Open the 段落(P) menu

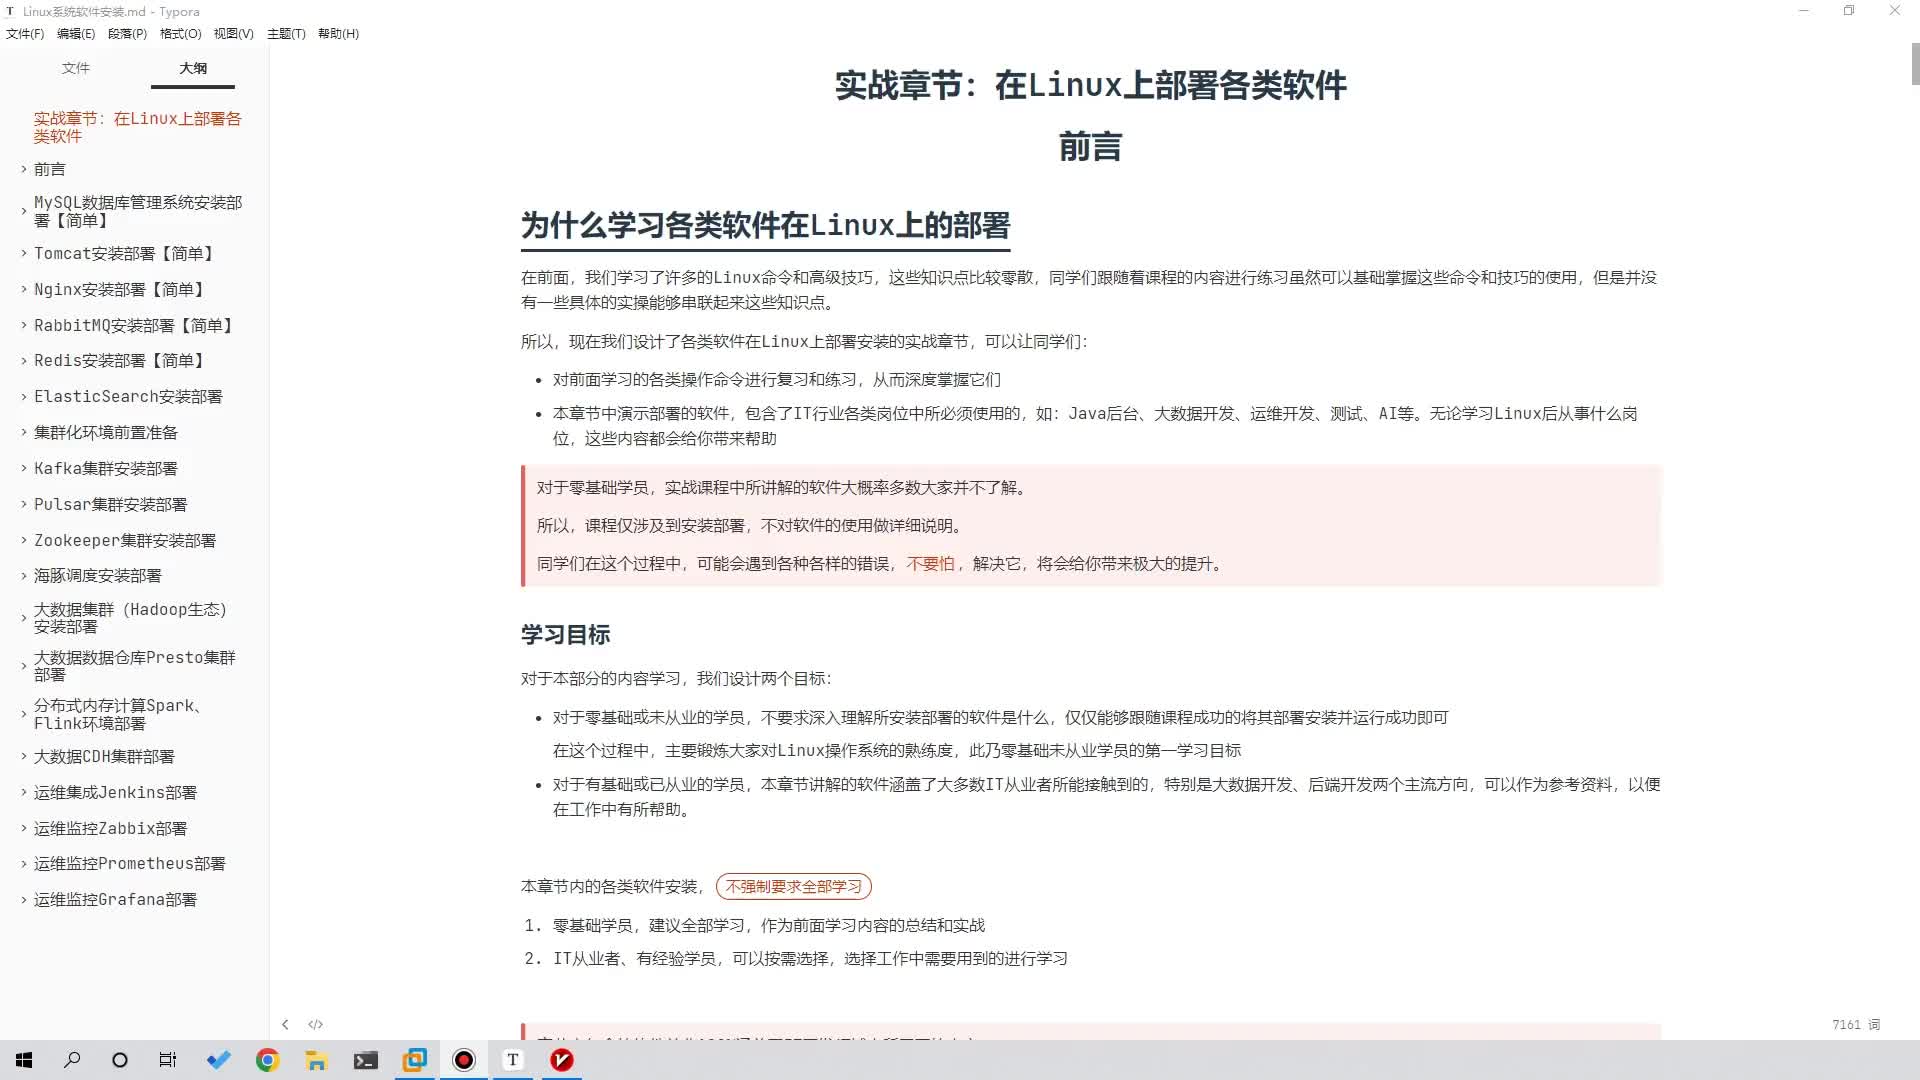[x=127, y=33]
